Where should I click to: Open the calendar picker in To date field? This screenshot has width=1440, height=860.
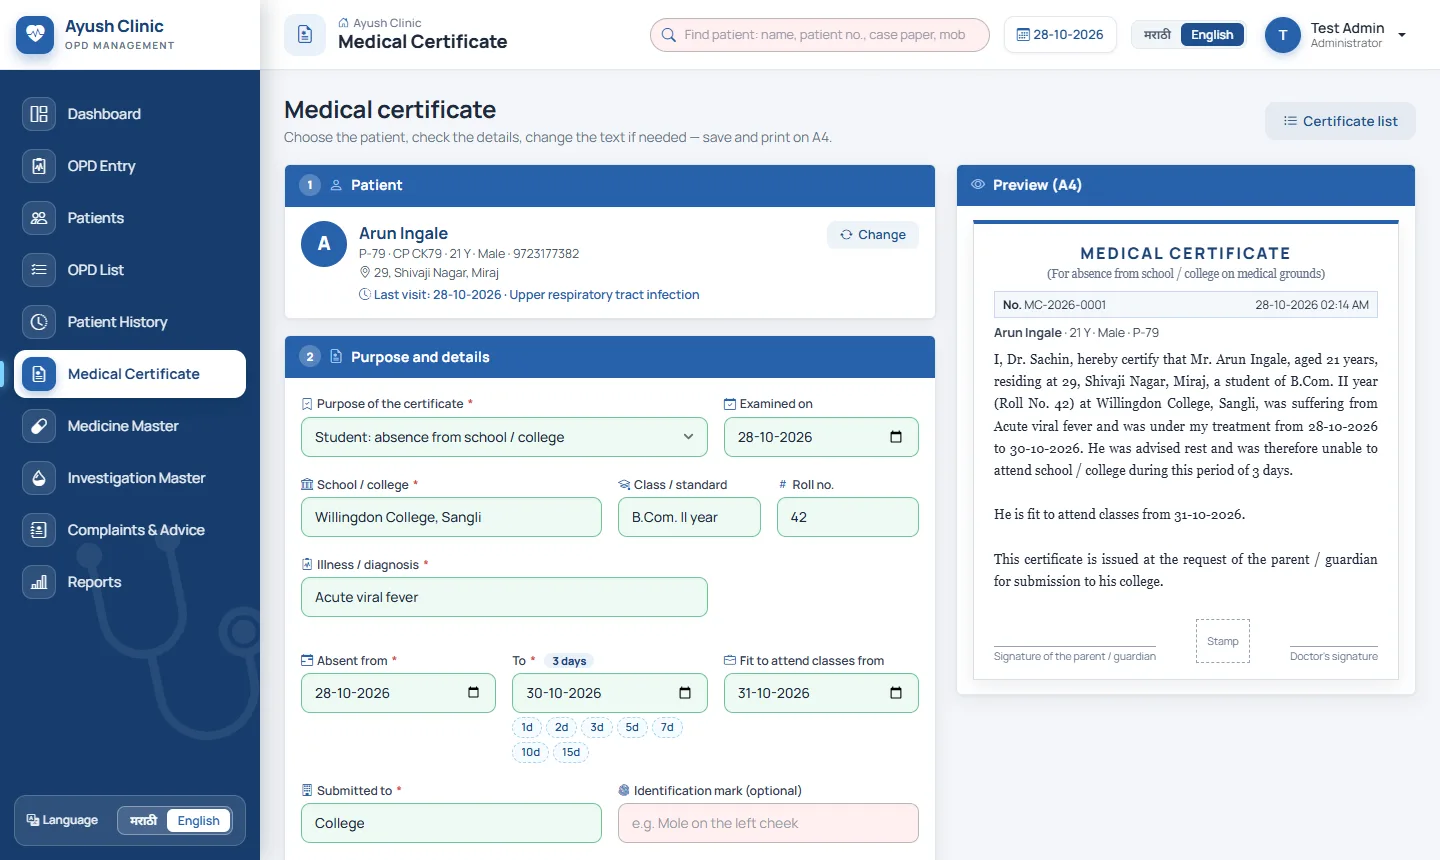click(x=685, y=693)
